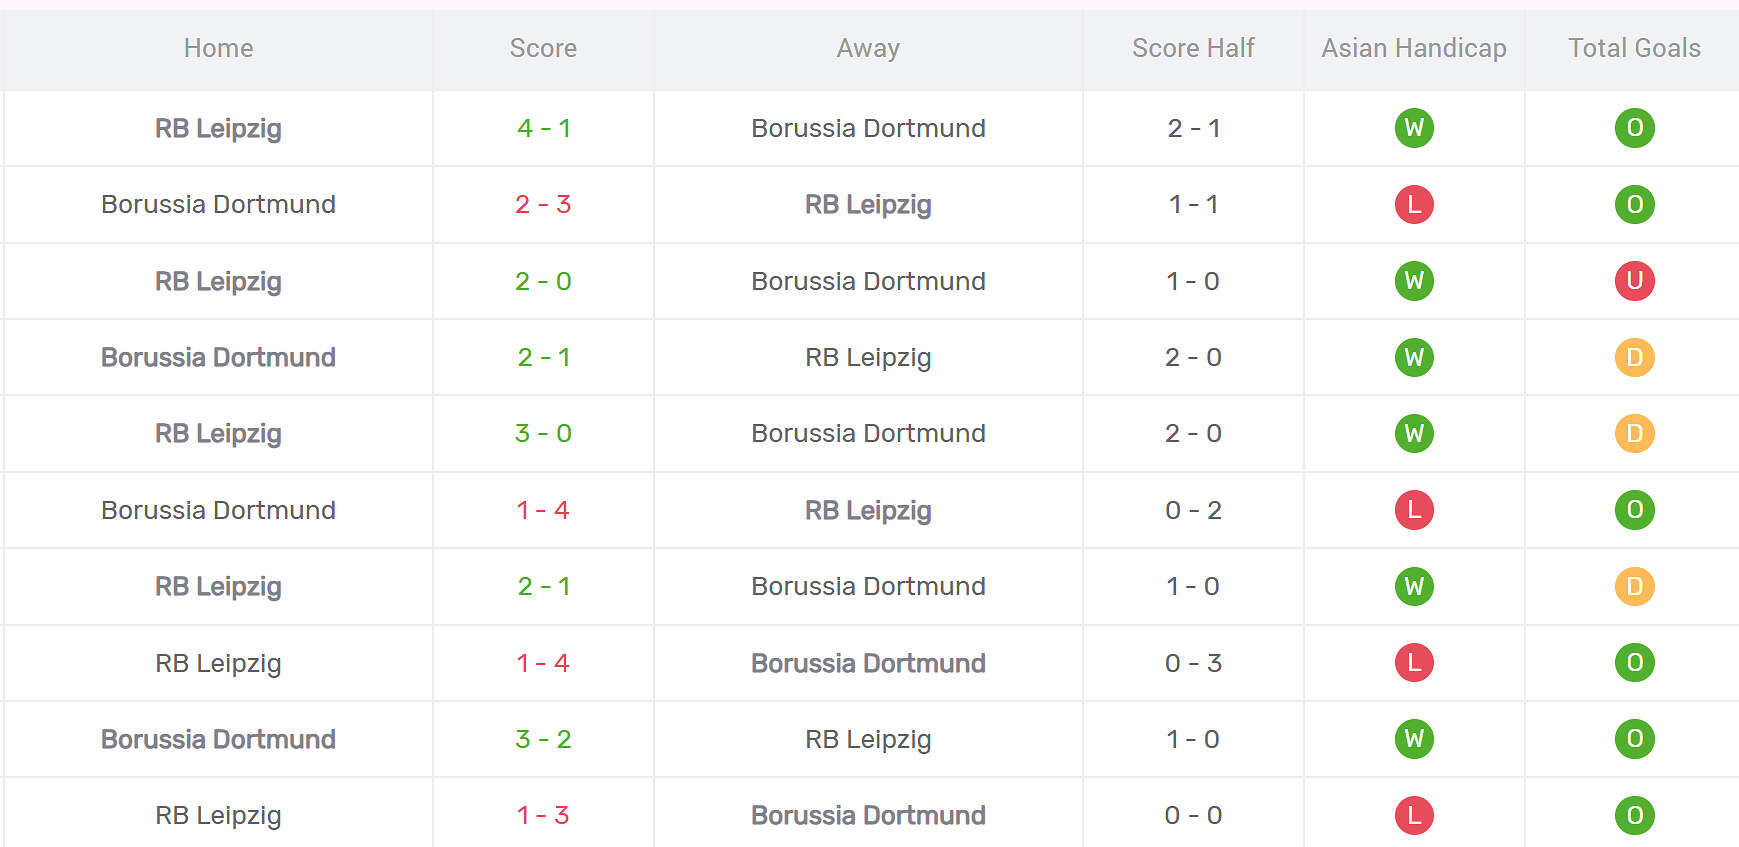The image size is (1739, 847).
Task: Click the 0 - 0 halftime score cell
Action: tap(1193, 815)
